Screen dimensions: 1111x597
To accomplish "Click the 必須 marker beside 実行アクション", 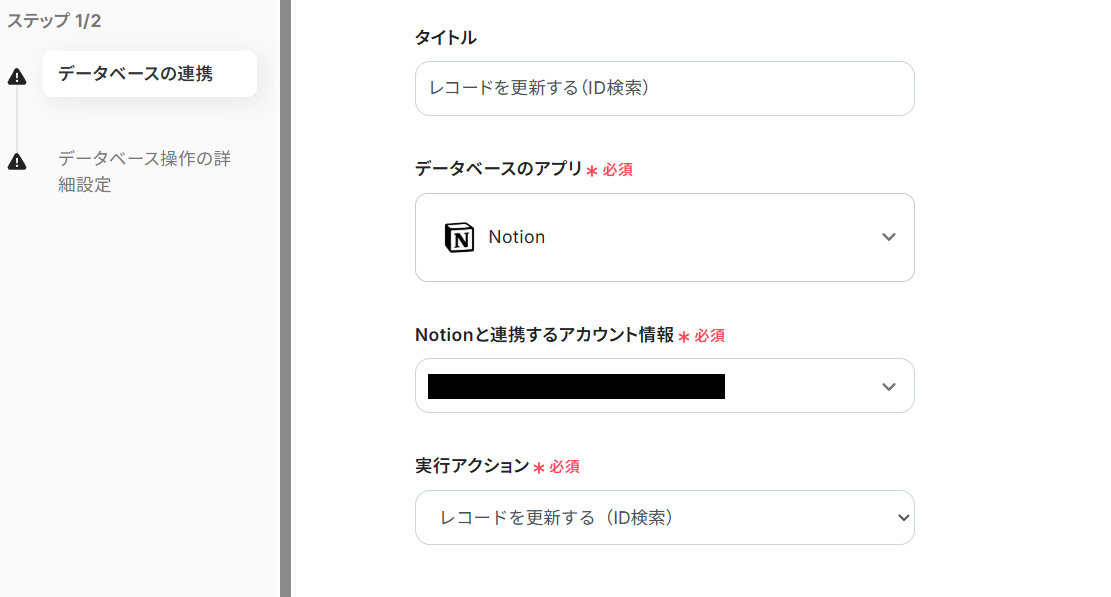I will [564, 467].
